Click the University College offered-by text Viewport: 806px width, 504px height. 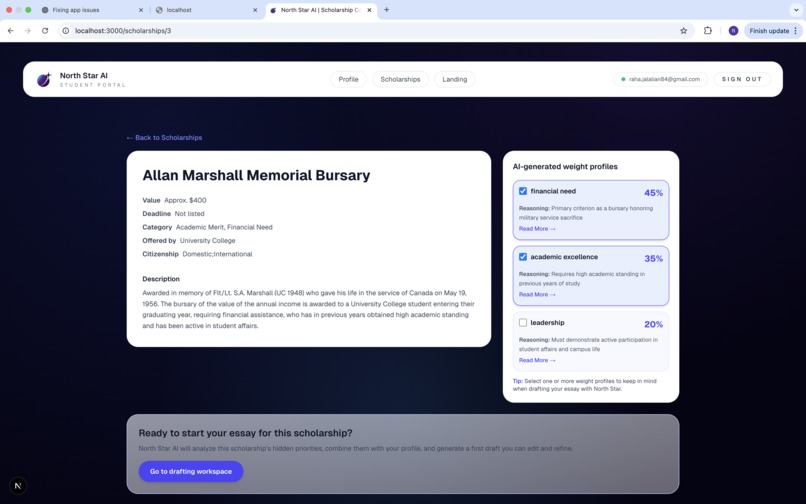[208, 241]
